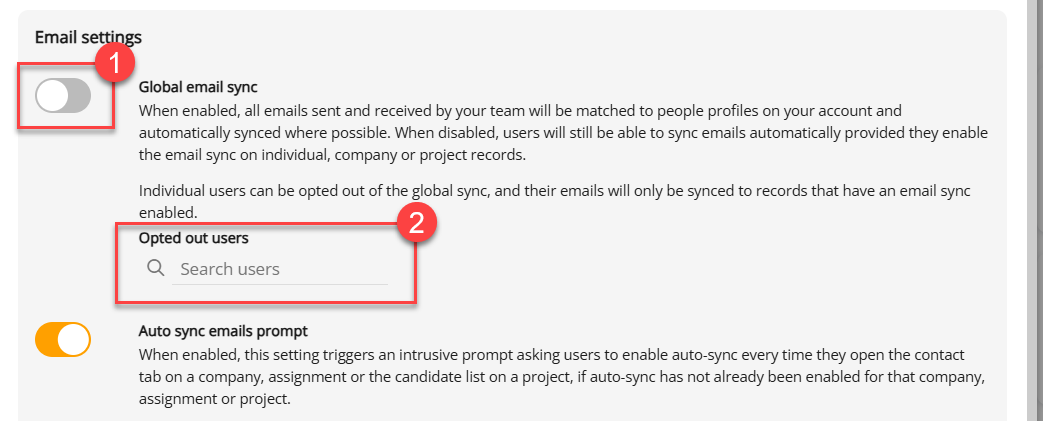Click the red number 1 badge
This screenshot has height=421, width=1043.
(114, 63)
